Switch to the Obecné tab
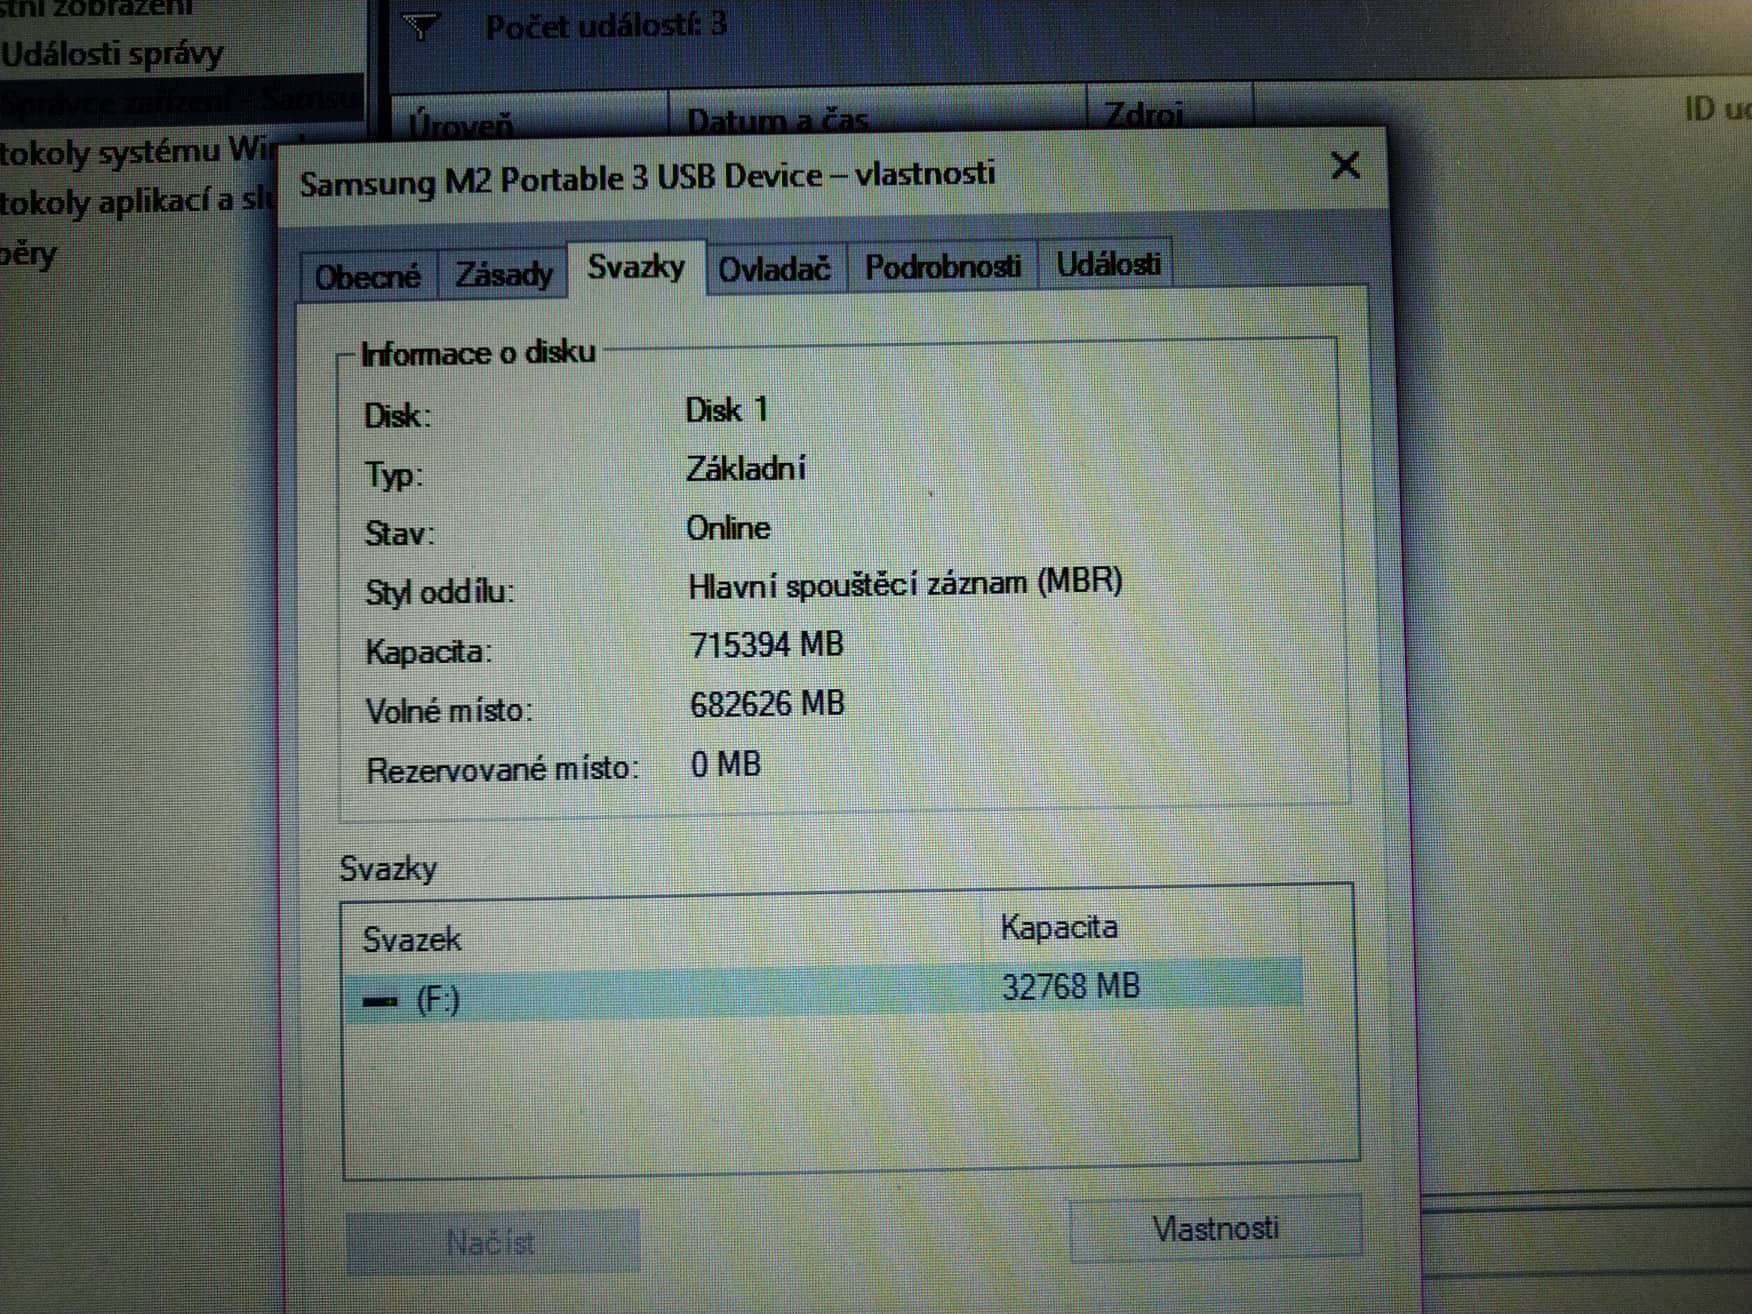The height and width of the screenshot is (1314, 1752). point(368,275)
